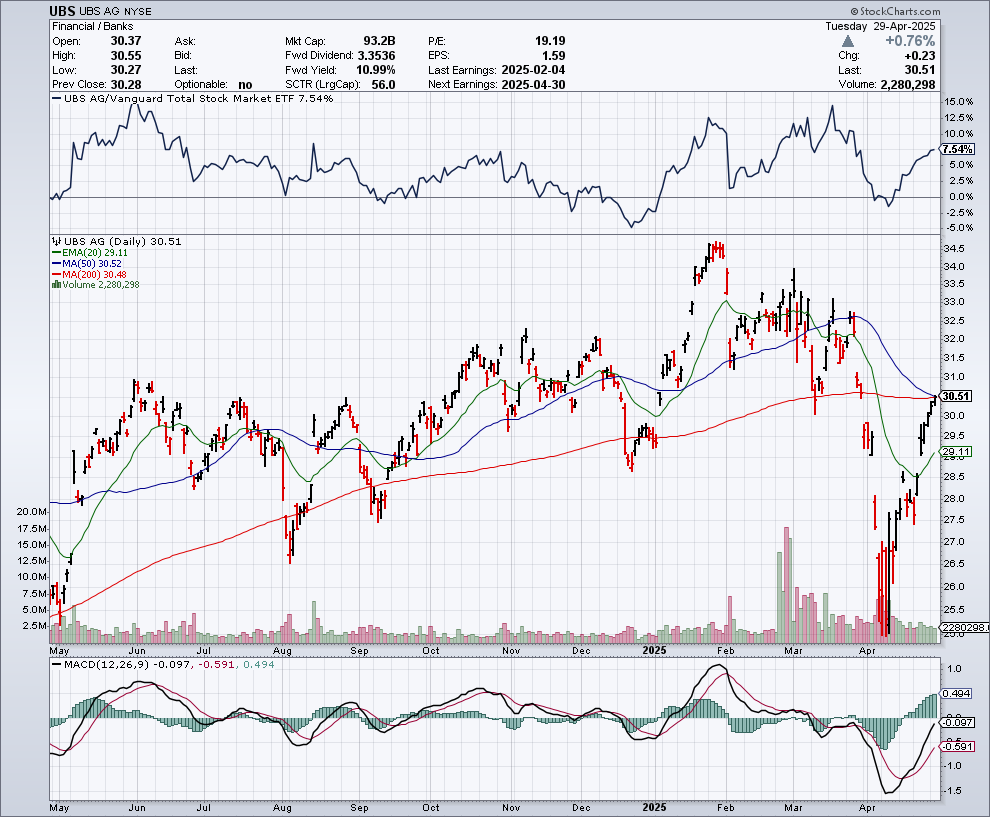990x817 pixels.
Task: Click the 7.54% relative strength axis tag
Action: coord(957,149)
